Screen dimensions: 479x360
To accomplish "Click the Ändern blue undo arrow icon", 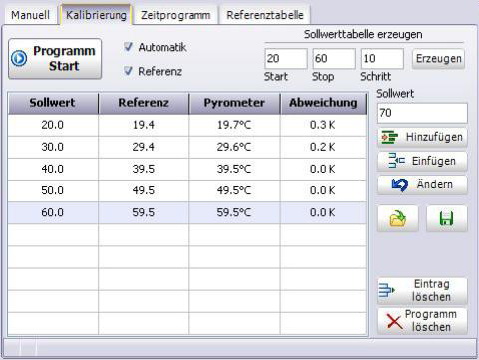I will pos(400,184).
